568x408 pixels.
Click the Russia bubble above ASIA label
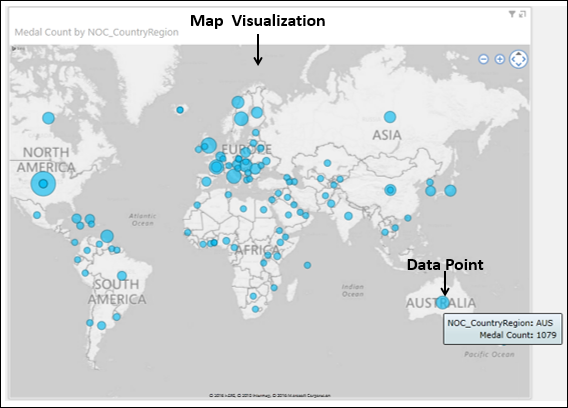coord(390,117)
